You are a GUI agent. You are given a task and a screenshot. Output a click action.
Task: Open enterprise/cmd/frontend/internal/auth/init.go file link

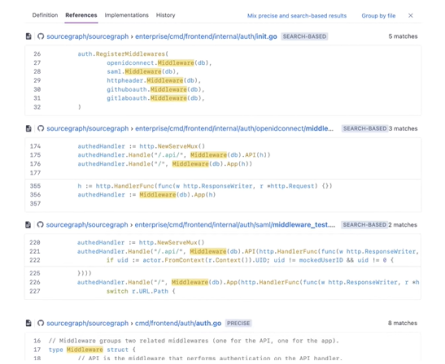[206, 36]
